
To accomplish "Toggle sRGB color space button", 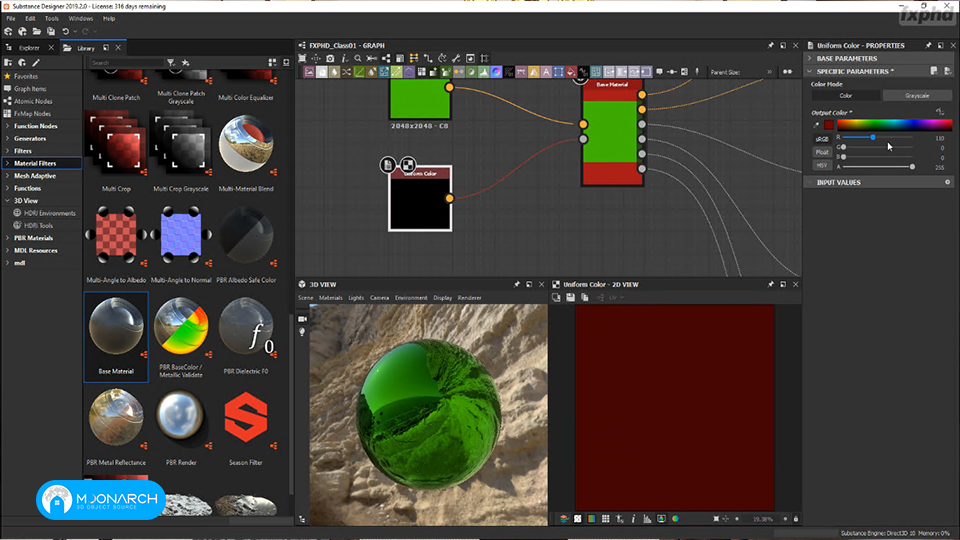I will click(x=822, y=139).
